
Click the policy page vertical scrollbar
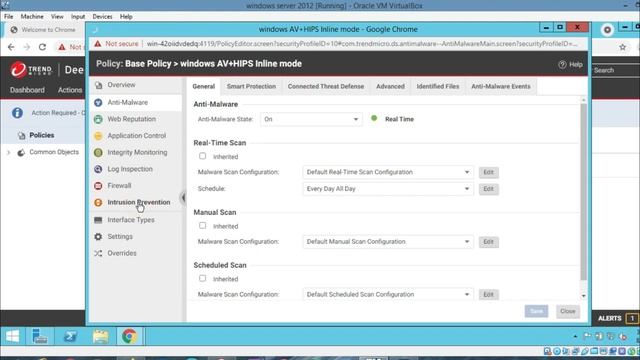click(x=584, y=192)
